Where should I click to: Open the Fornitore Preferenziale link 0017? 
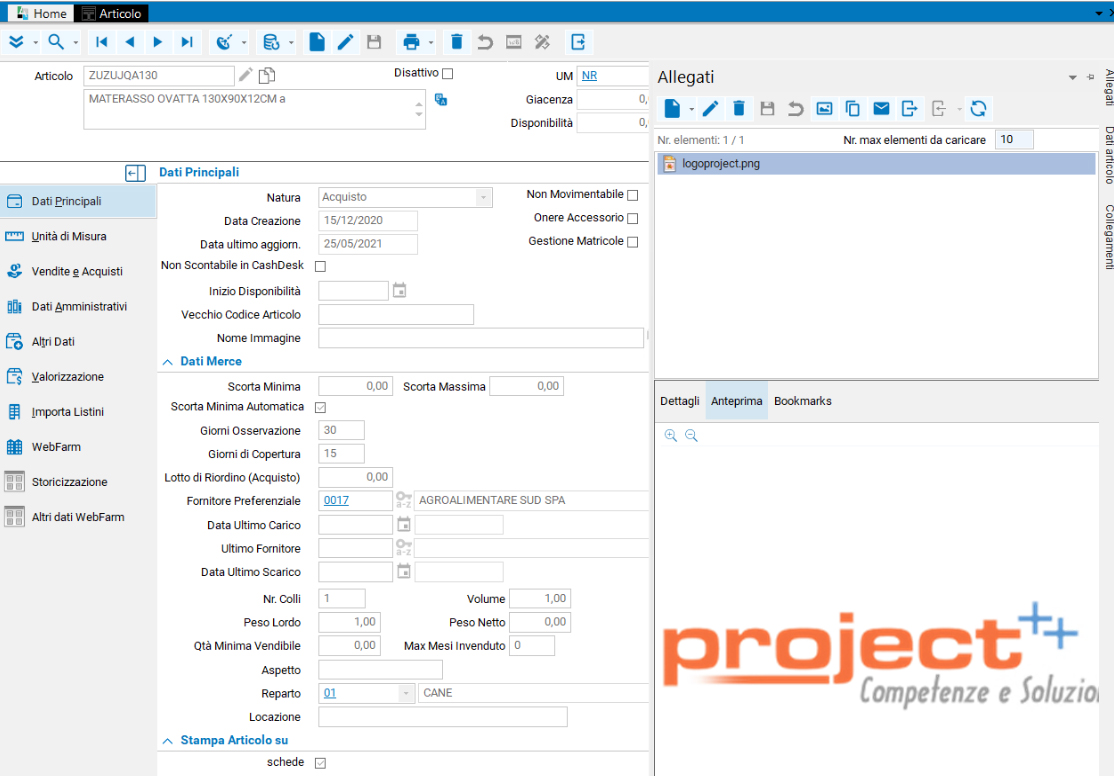pos(337,500)
